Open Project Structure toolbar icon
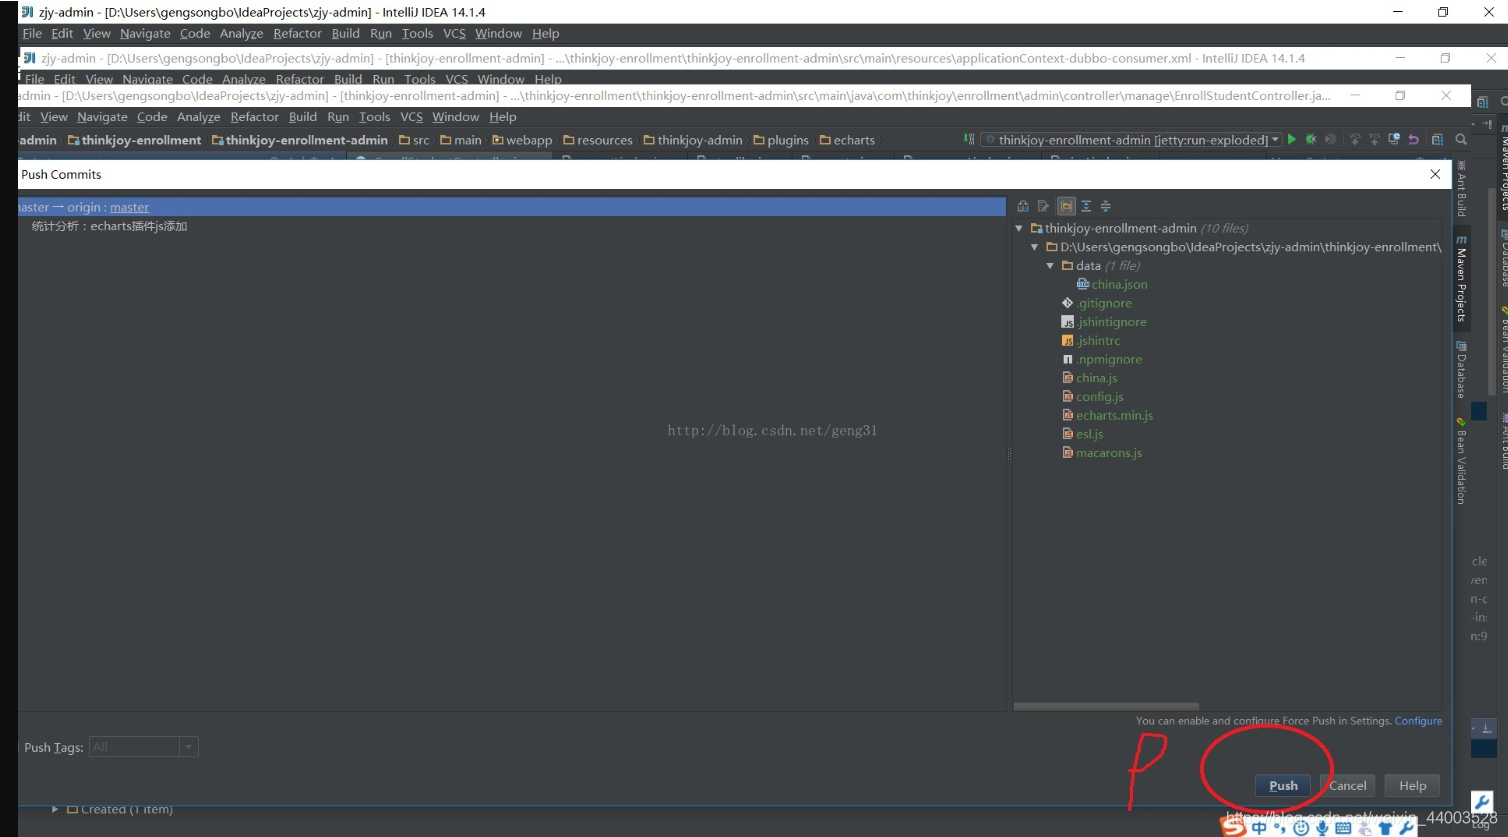1508x837 pixels. 1438,140
